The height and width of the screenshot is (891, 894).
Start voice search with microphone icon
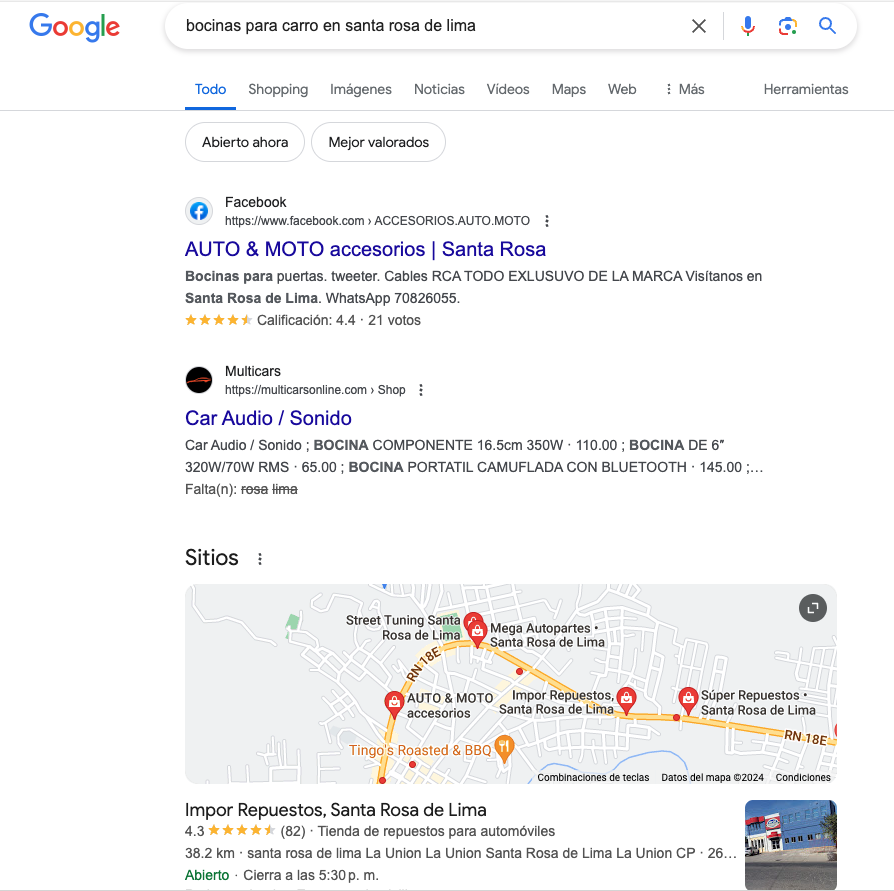click(747, 26)
